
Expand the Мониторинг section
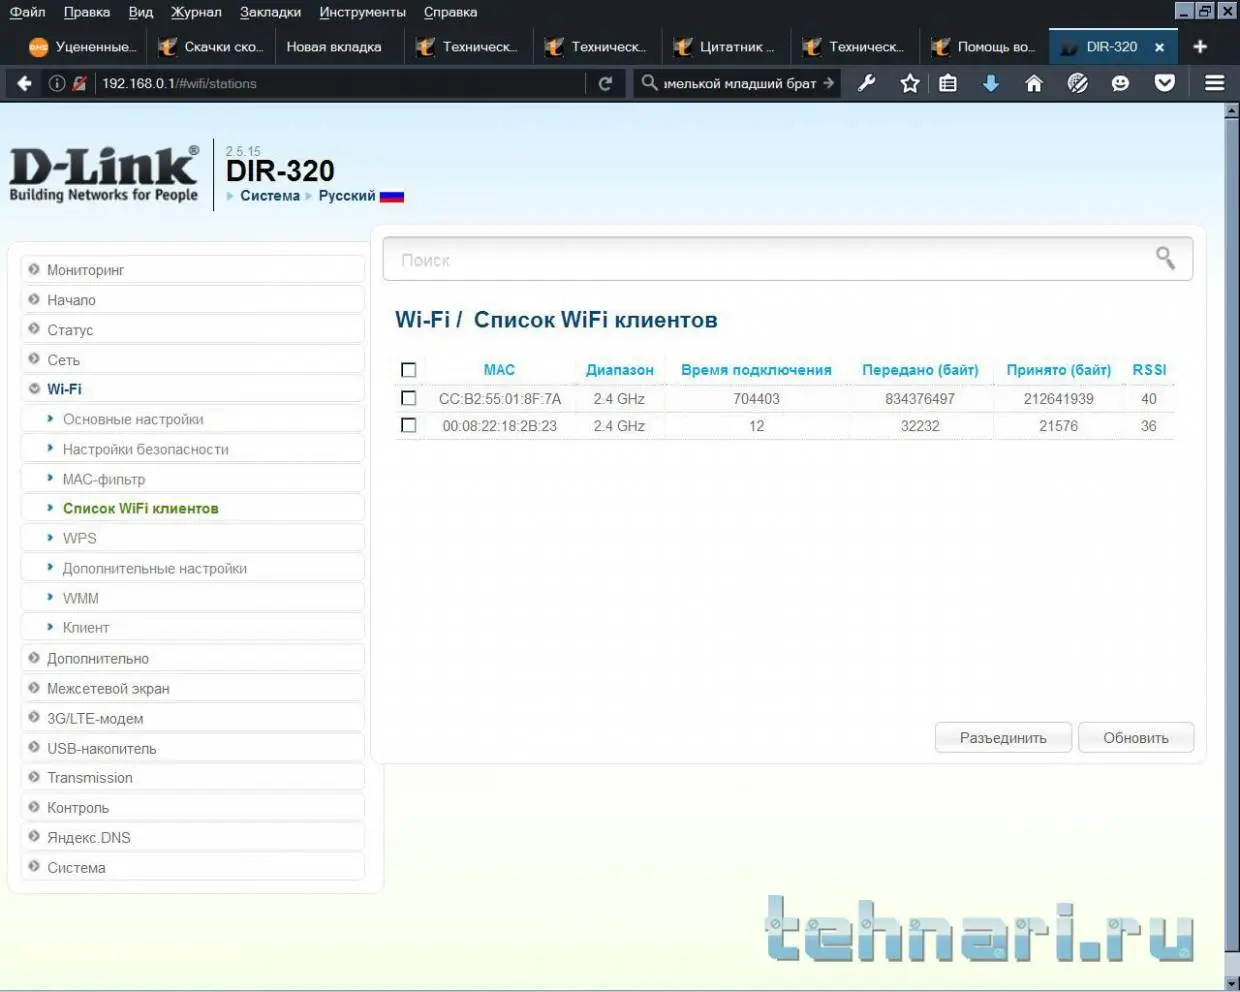(x=192, y=270)
